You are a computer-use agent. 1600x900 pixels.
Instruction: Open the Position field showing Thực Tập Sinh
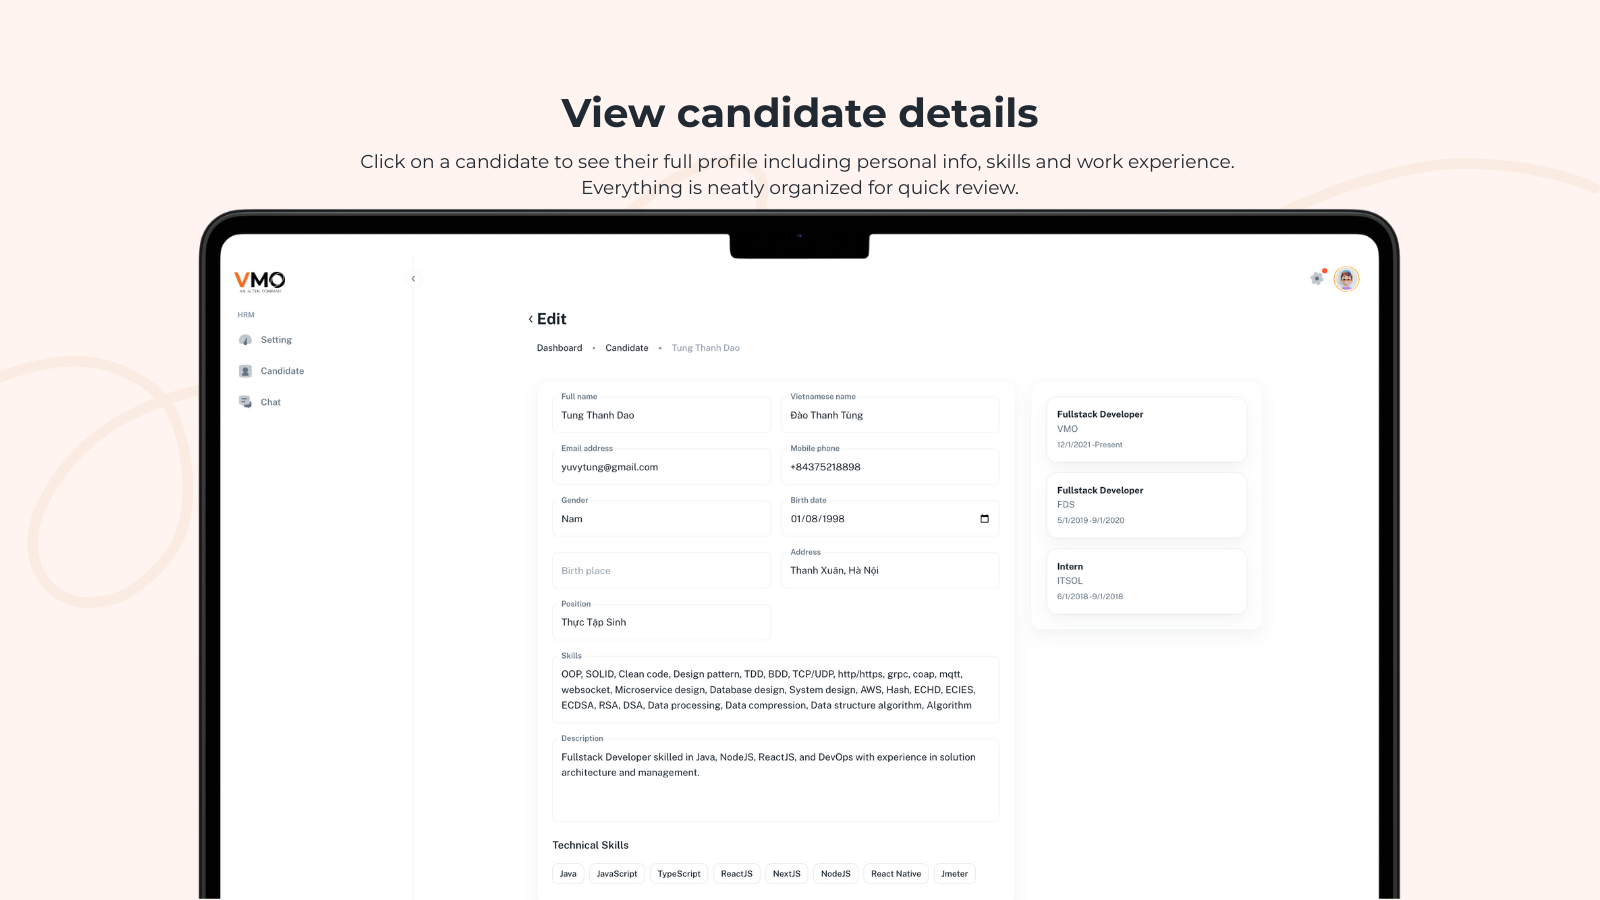tap(661, 622)
